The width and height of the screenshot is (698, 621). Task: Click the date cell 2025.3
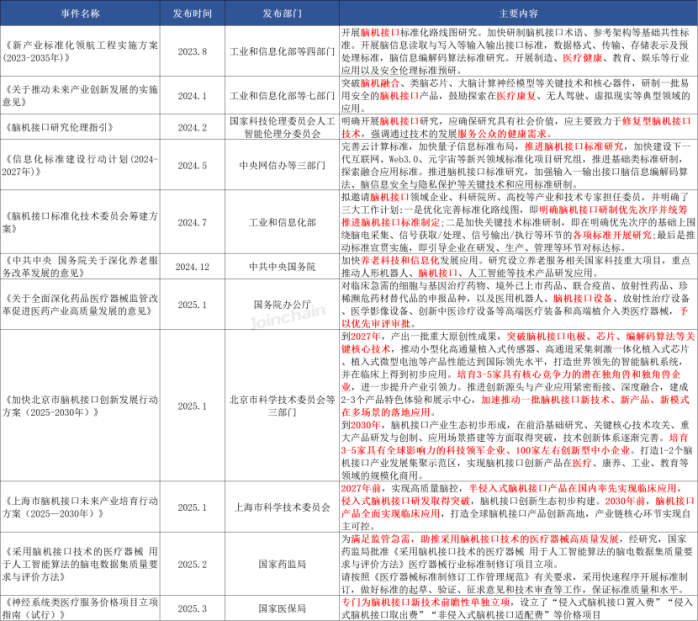192,608
